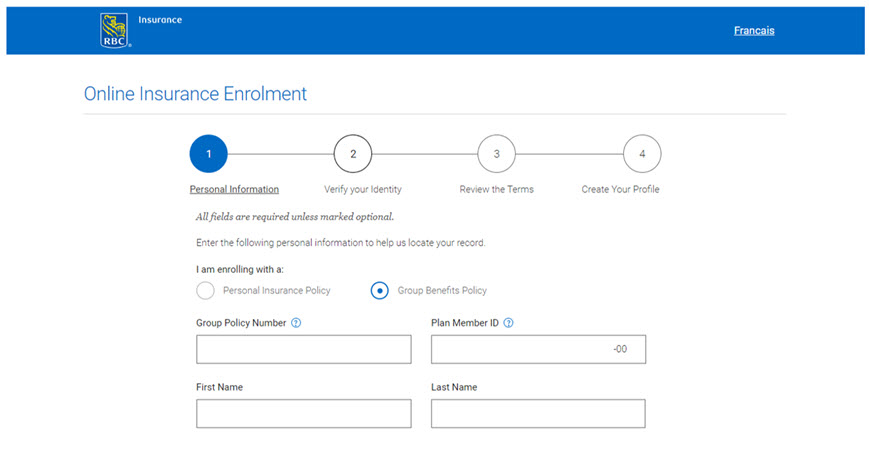This screenshot has width=869, height=457.
Task: Click the 'All fields are required' note
Action: [295, 217]
